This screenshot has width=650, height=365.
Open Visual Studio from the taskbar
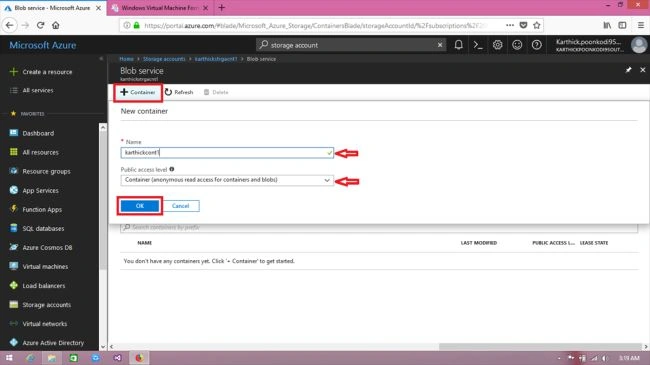tap(117, 358)
